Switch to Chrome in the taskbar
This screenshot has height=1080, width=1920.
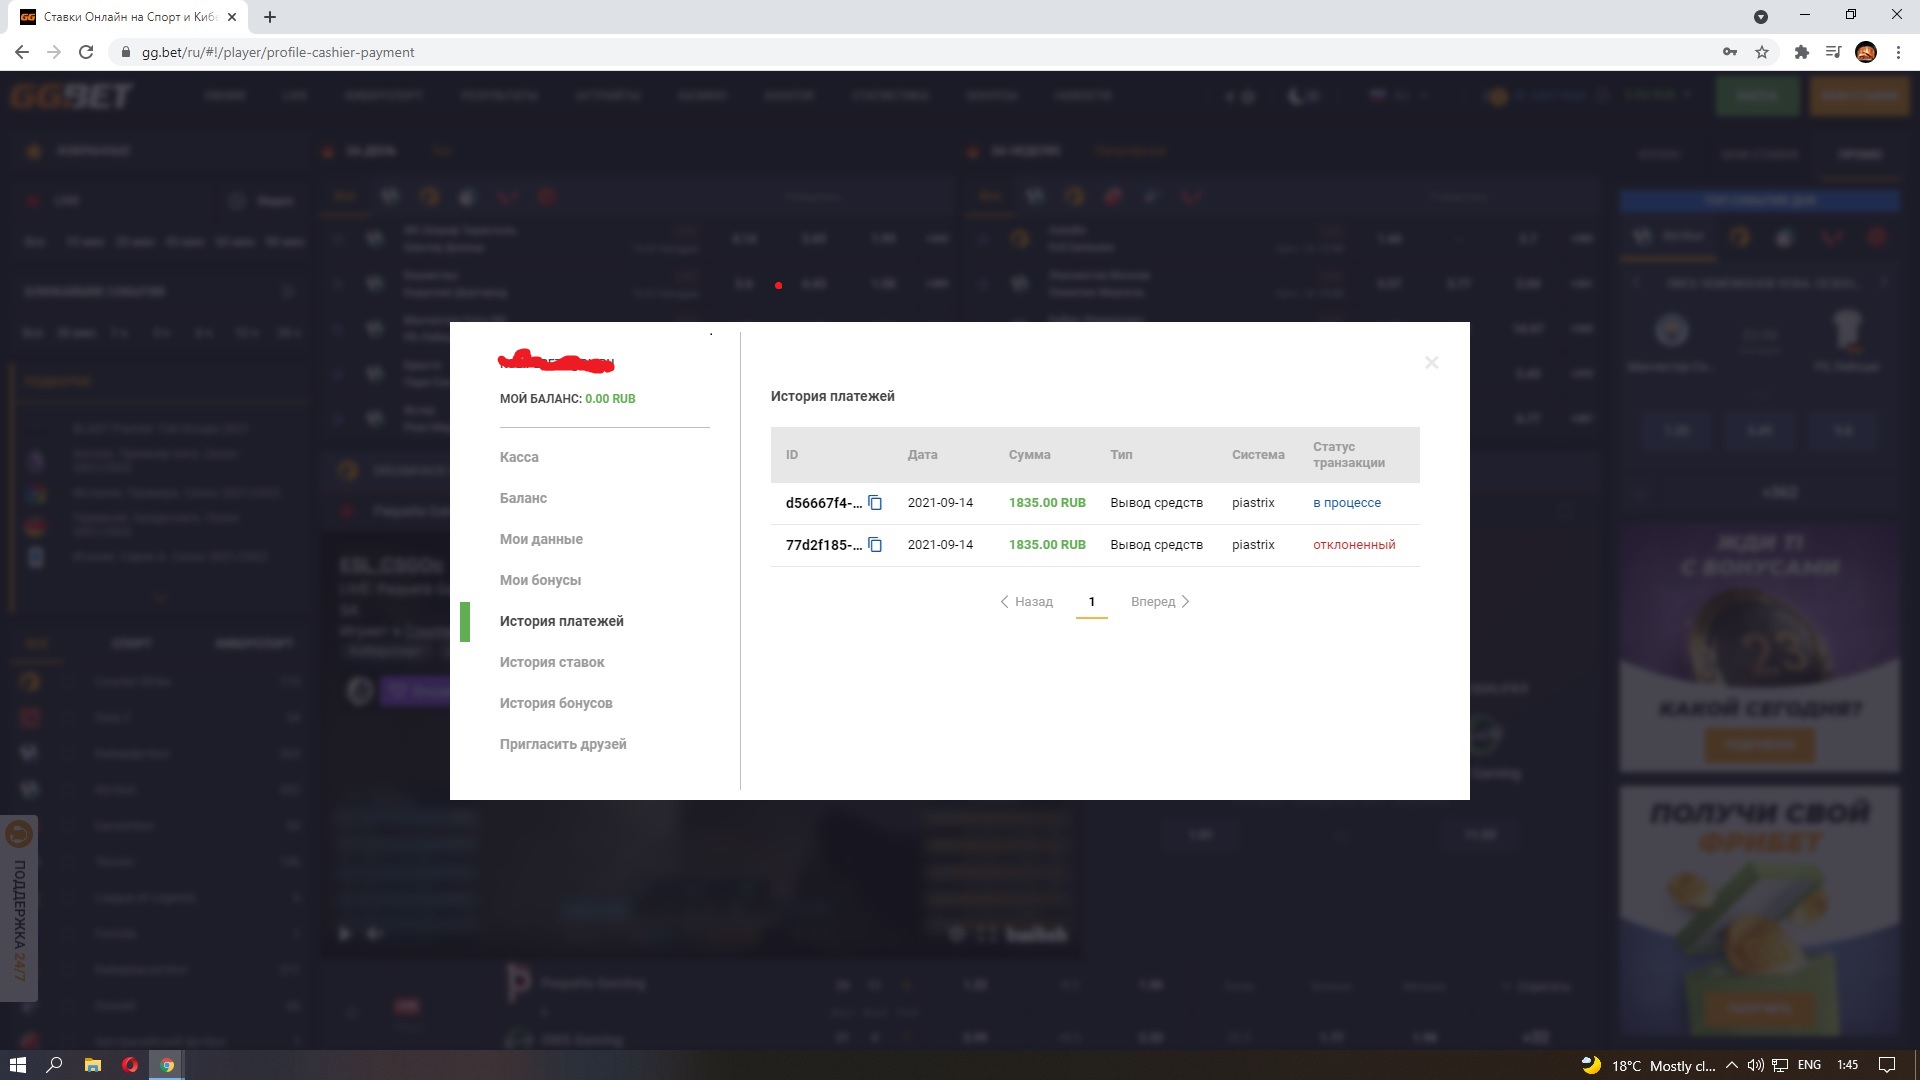pyautogui.click(x=167, y=1065)
